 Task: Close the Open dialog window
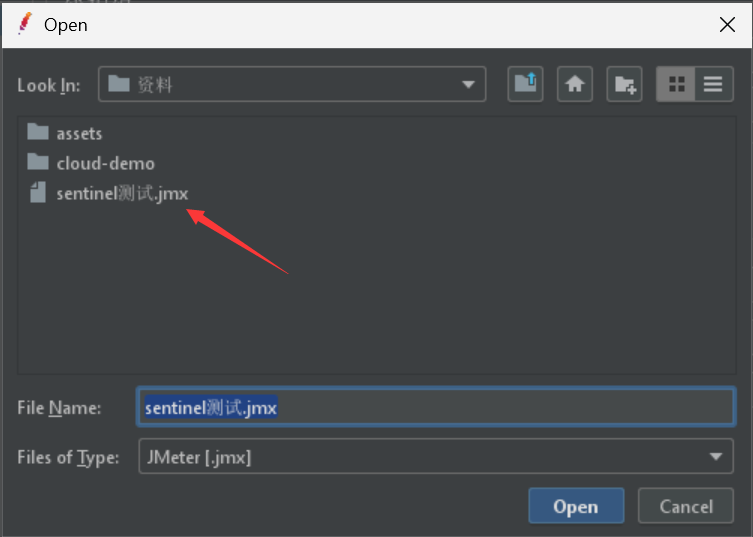[727, 24]
